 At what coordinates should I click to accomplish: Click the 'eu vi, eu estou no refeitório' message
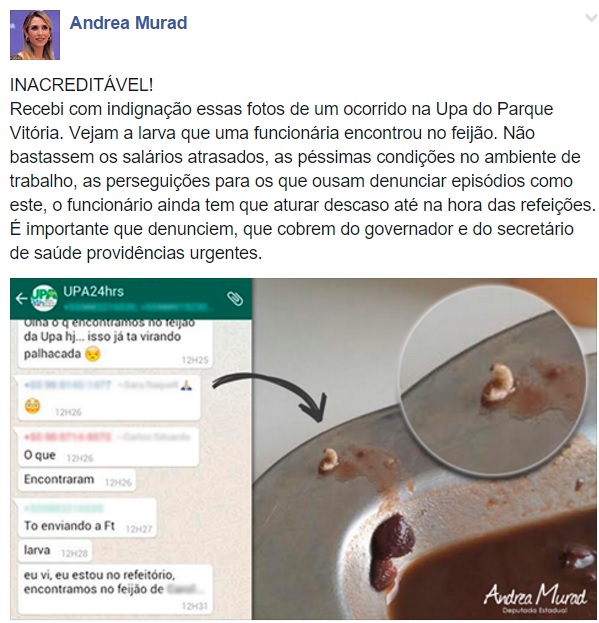tap(115, 589)
